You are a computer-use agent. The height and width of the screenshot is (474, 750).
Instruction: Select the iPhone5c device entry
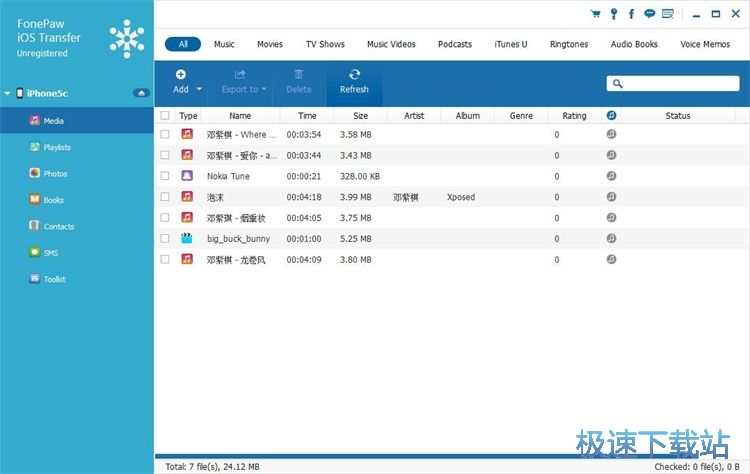[47, 93]
